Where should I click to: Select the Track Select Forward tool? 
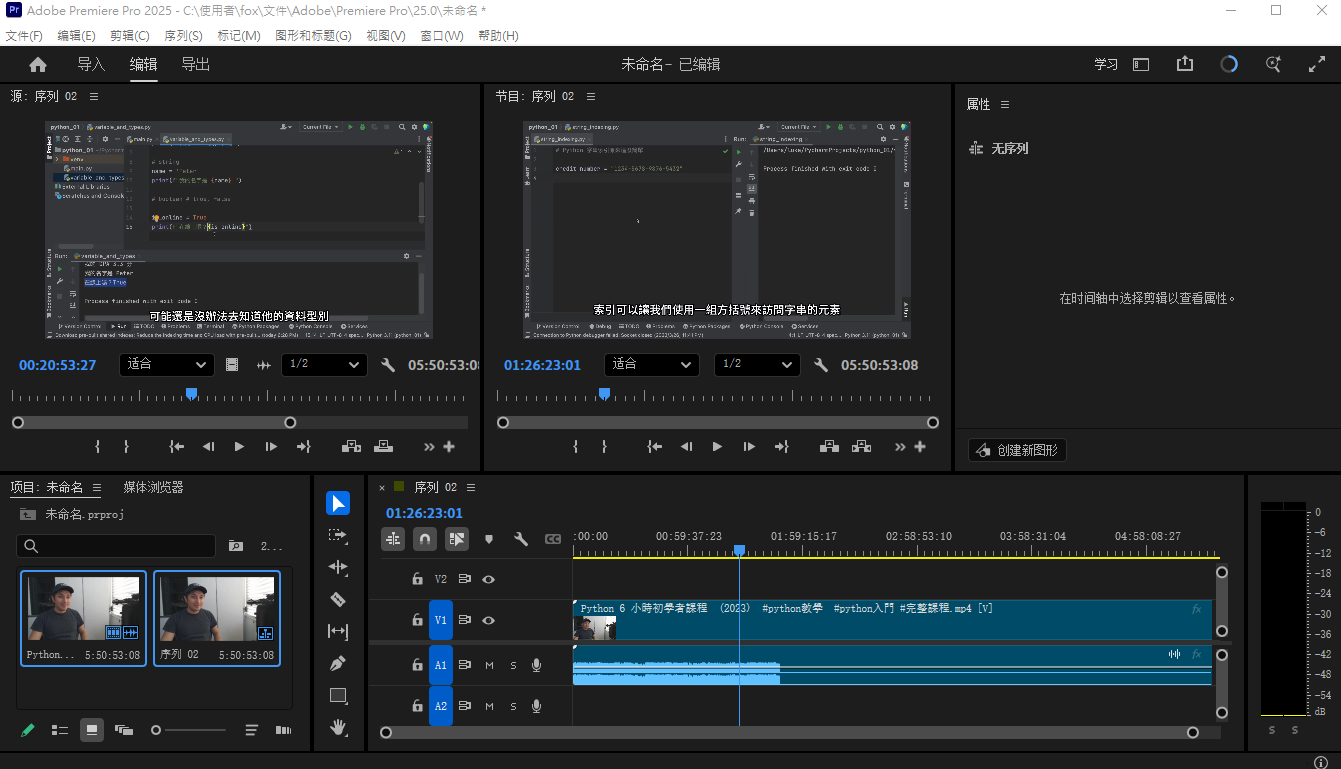[x=338, y=535]
